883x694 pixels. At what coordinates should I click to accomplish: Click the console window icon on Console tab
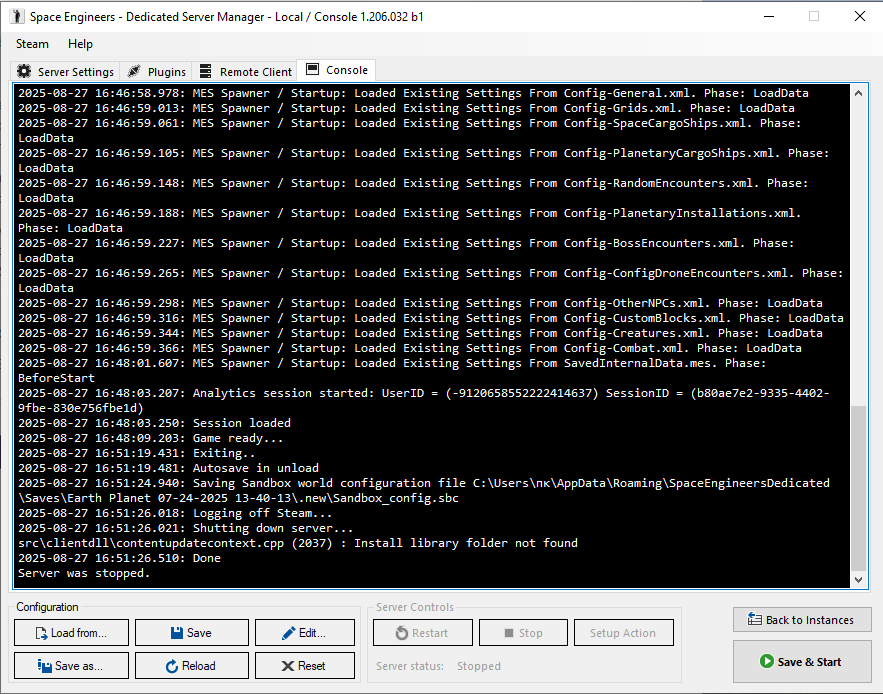312,69
